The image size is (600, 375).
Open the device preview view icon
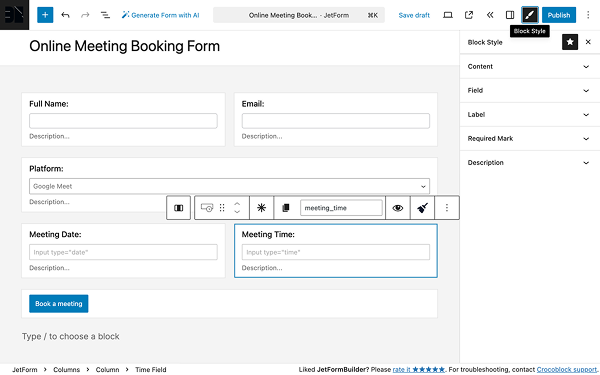[448, 15]
